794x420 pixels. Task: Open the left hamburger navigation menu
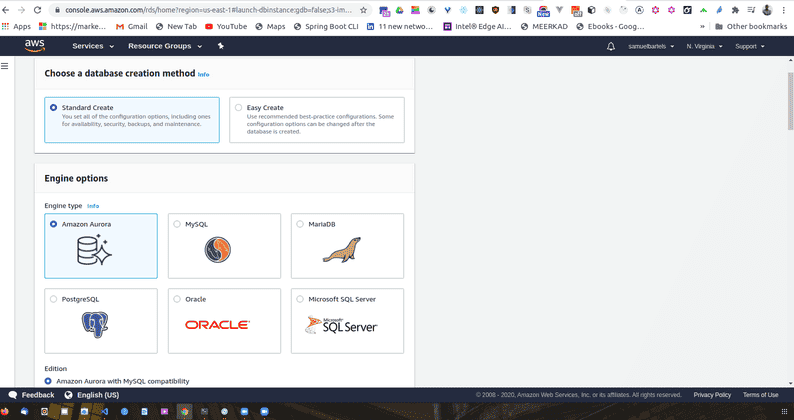[5, 66]
